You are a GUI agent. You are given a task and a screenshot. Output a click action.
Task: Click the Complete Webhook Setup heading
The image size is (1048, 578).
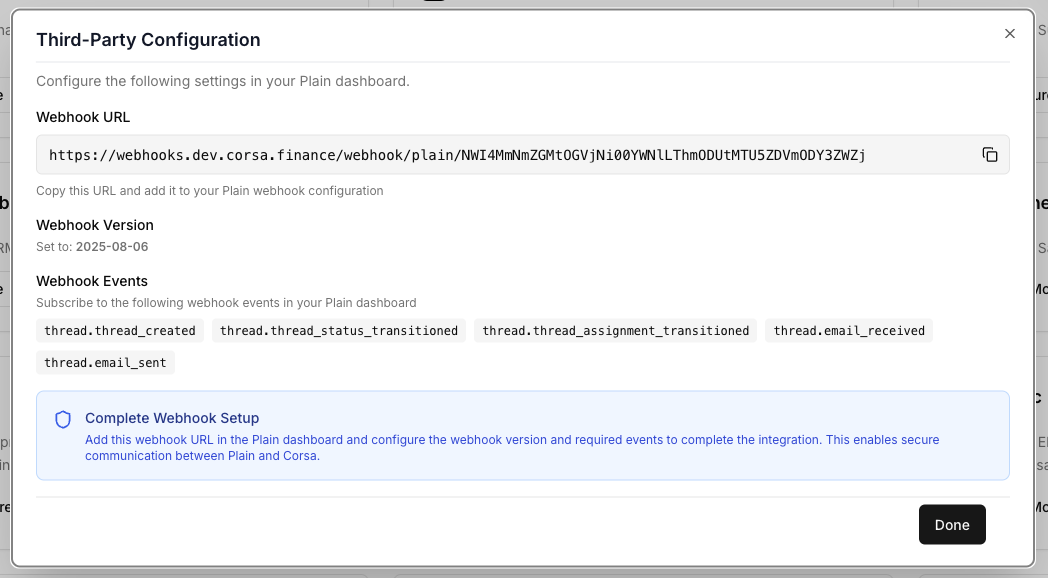tap(172, 418)
